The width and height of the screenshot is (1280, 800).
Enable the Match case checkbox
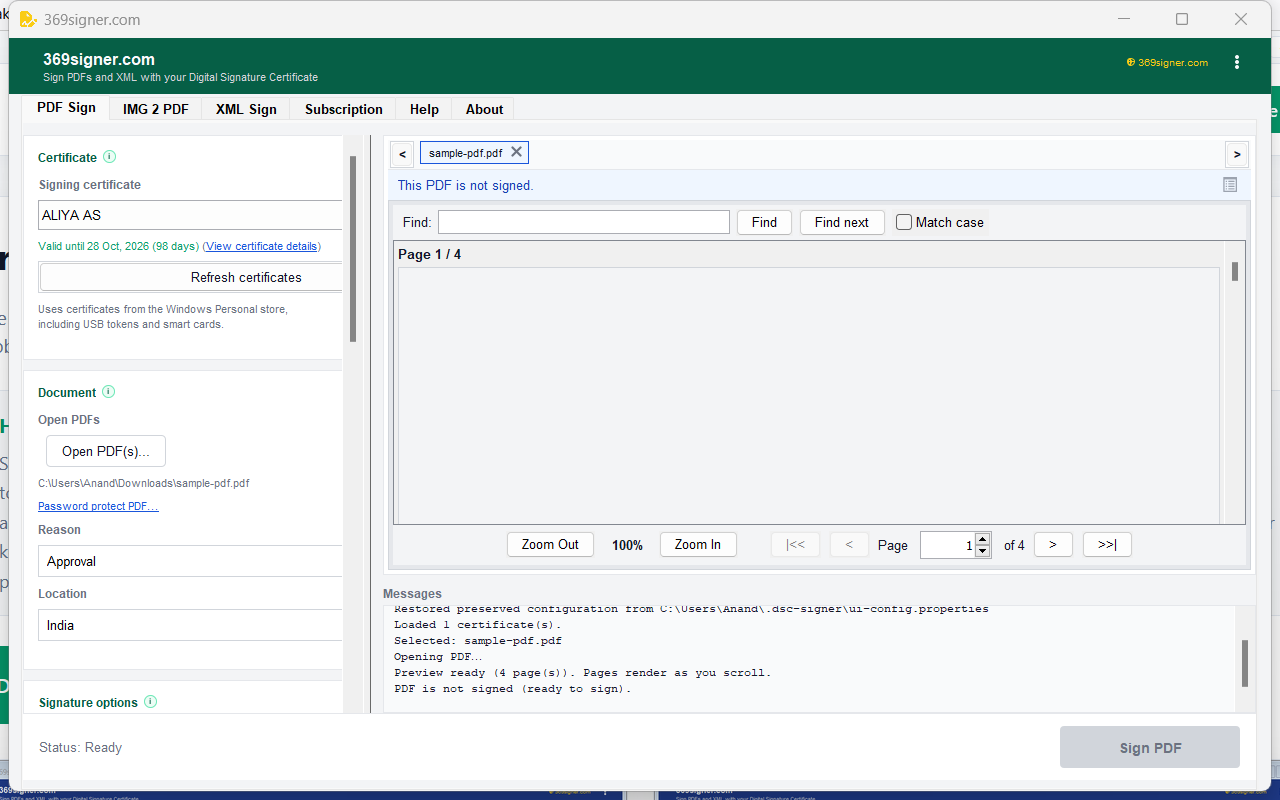tap(904, 222)
